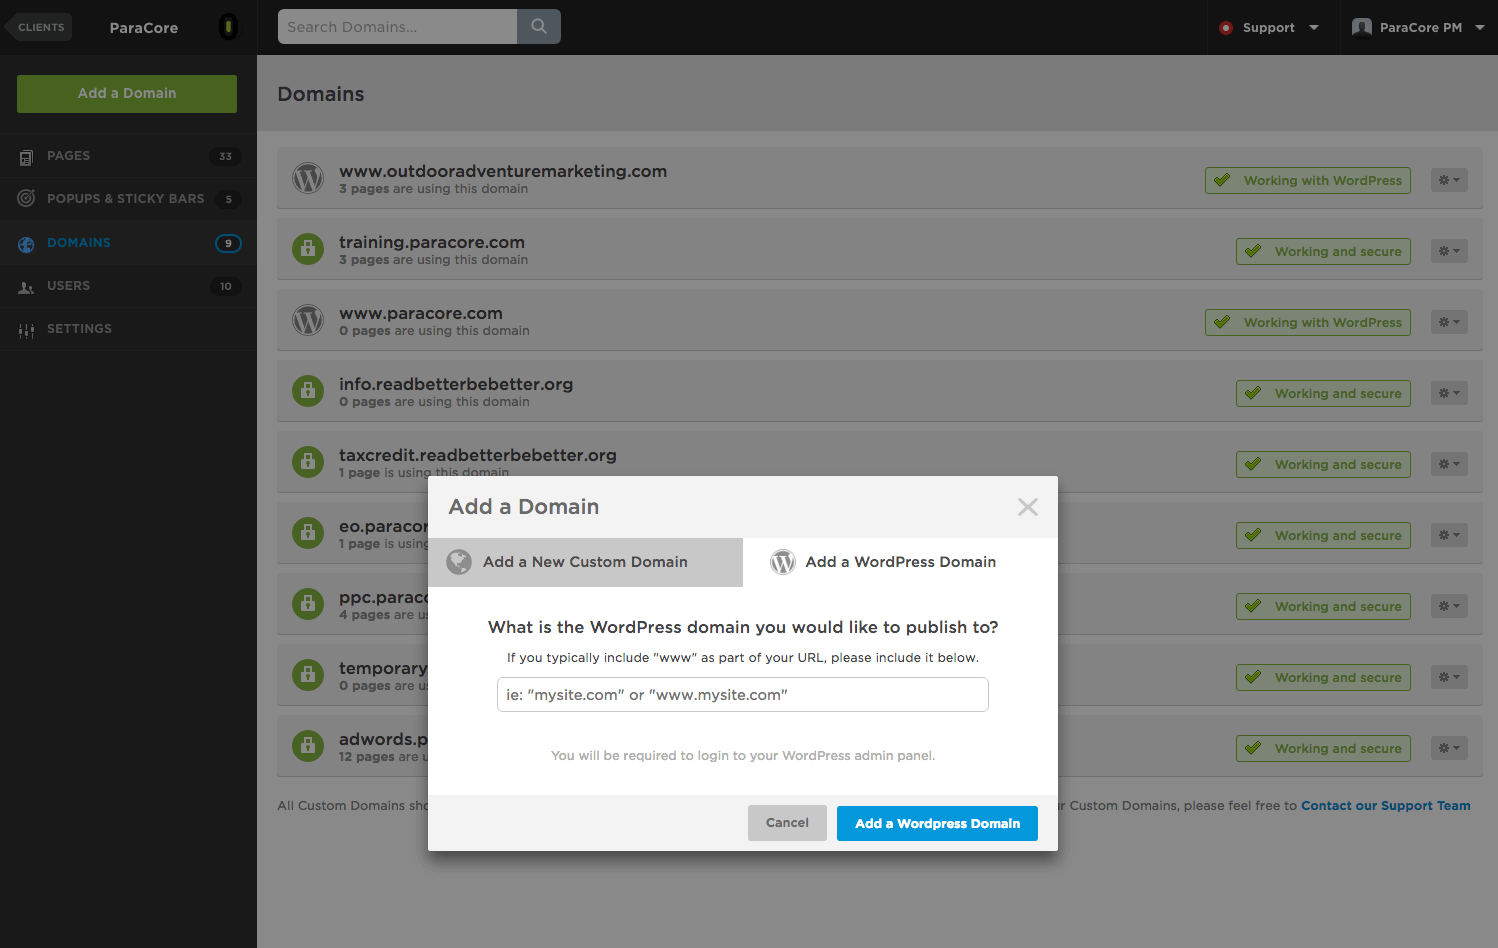Viewport: 1498px width, 948px height.
Task: Click the lock icon for taxcredit.readbetterbebetter.org
Action: click(x=308, y=462)
